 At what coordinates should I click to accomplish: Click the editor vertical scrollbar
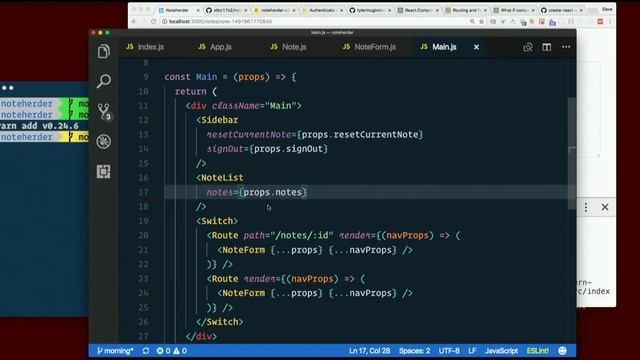point(572,153)
